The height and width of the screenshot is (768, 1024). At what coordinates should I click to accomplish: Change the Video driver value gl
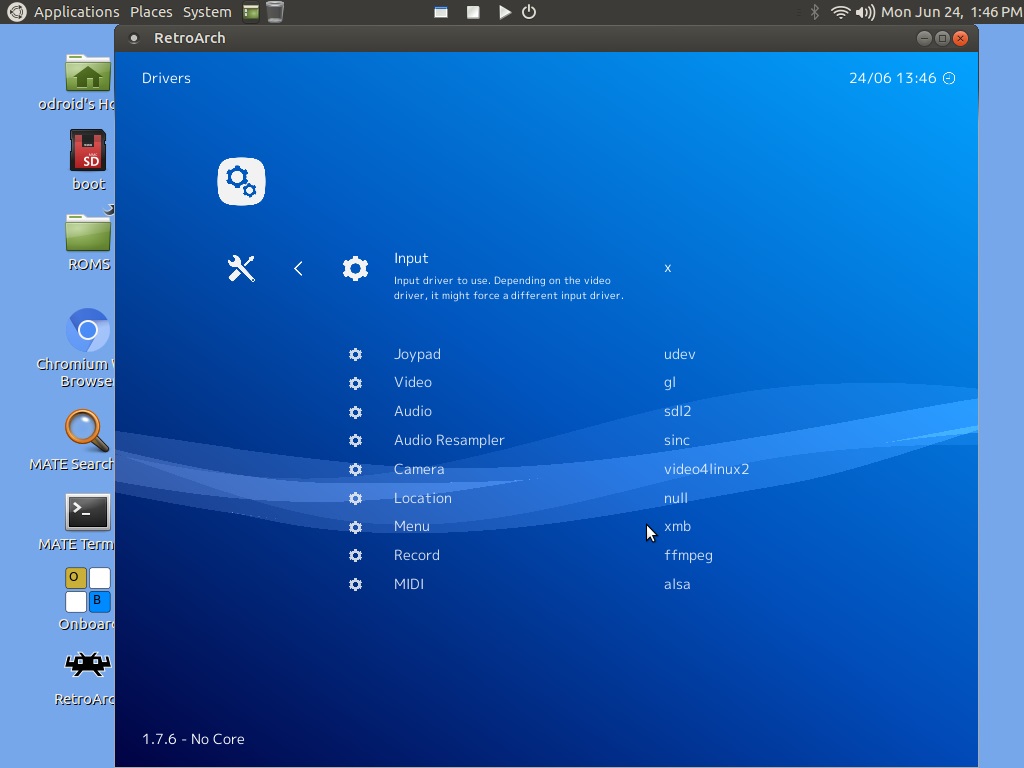pyautogui.click(x=669, y=382)
